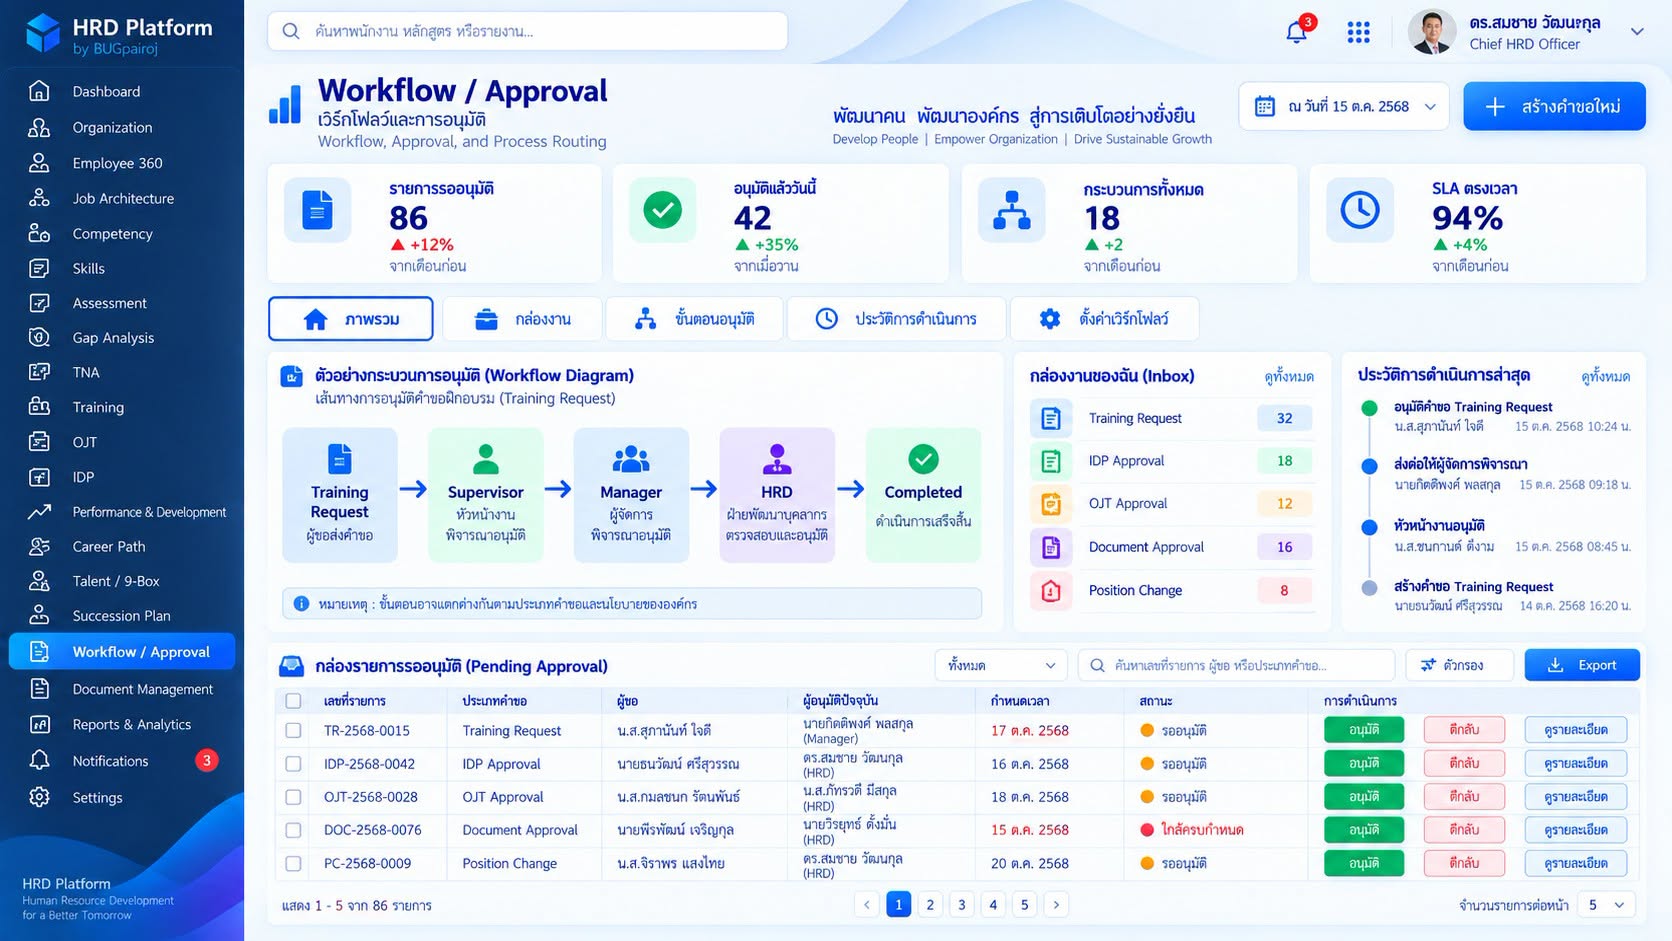Click the Dashboard home icon in the sidebar
This screenshot has height=941, width=1672.
tap(39, 91)
